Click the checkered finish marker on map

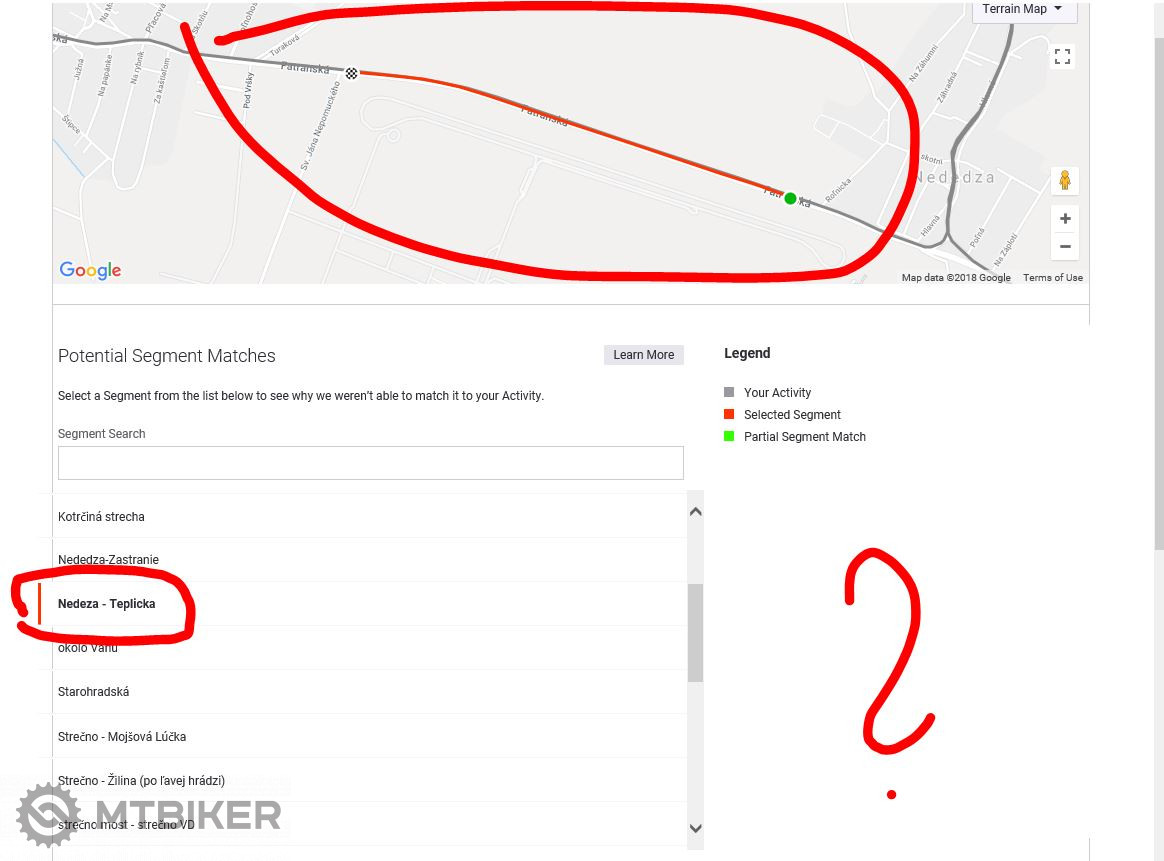coord(351,73)
